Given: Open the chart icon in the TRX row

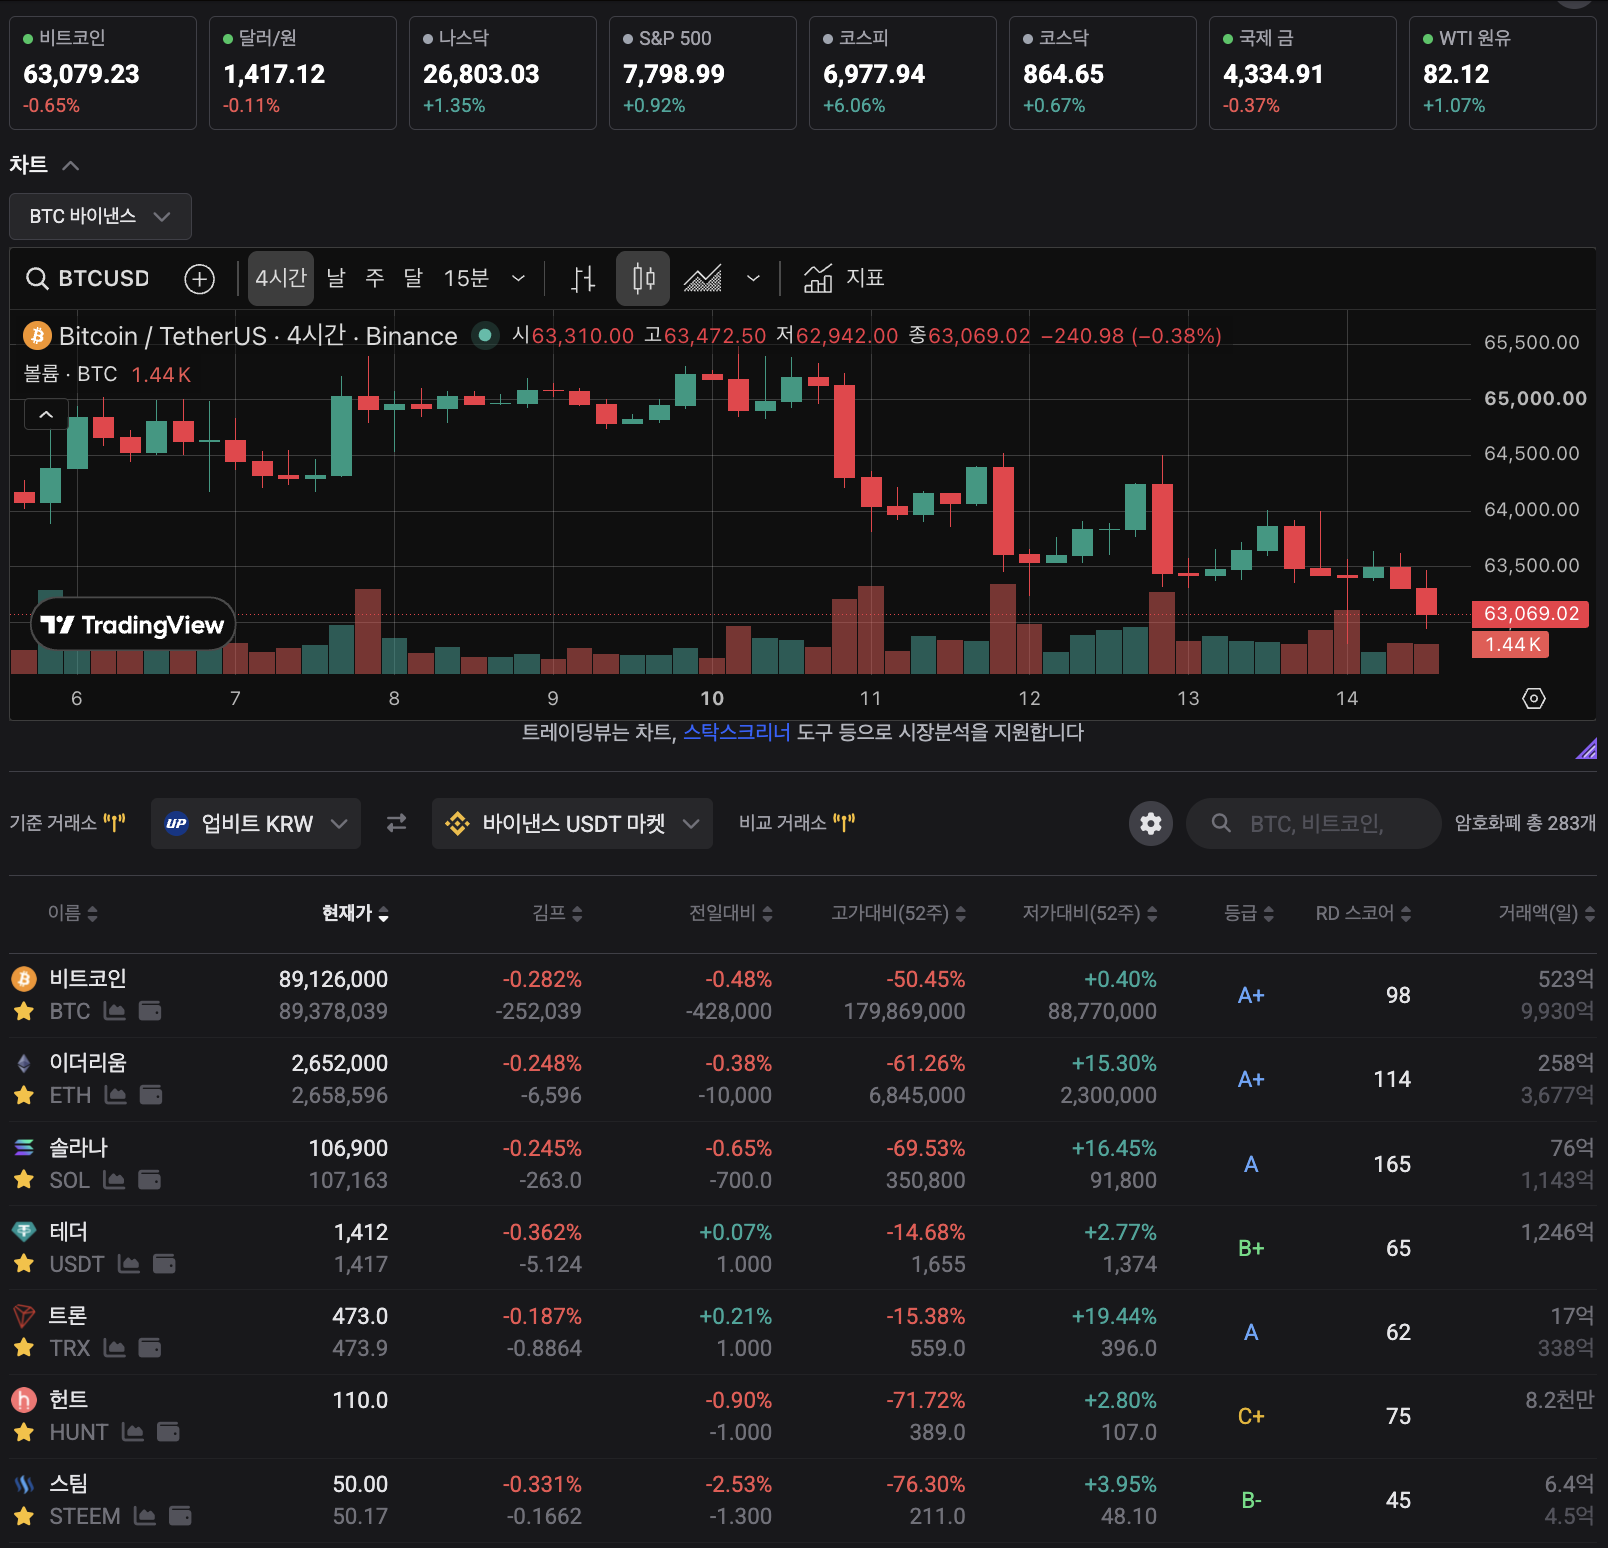Looking at the screenshot, I should pyautogui.click(x=115, y=1348).
